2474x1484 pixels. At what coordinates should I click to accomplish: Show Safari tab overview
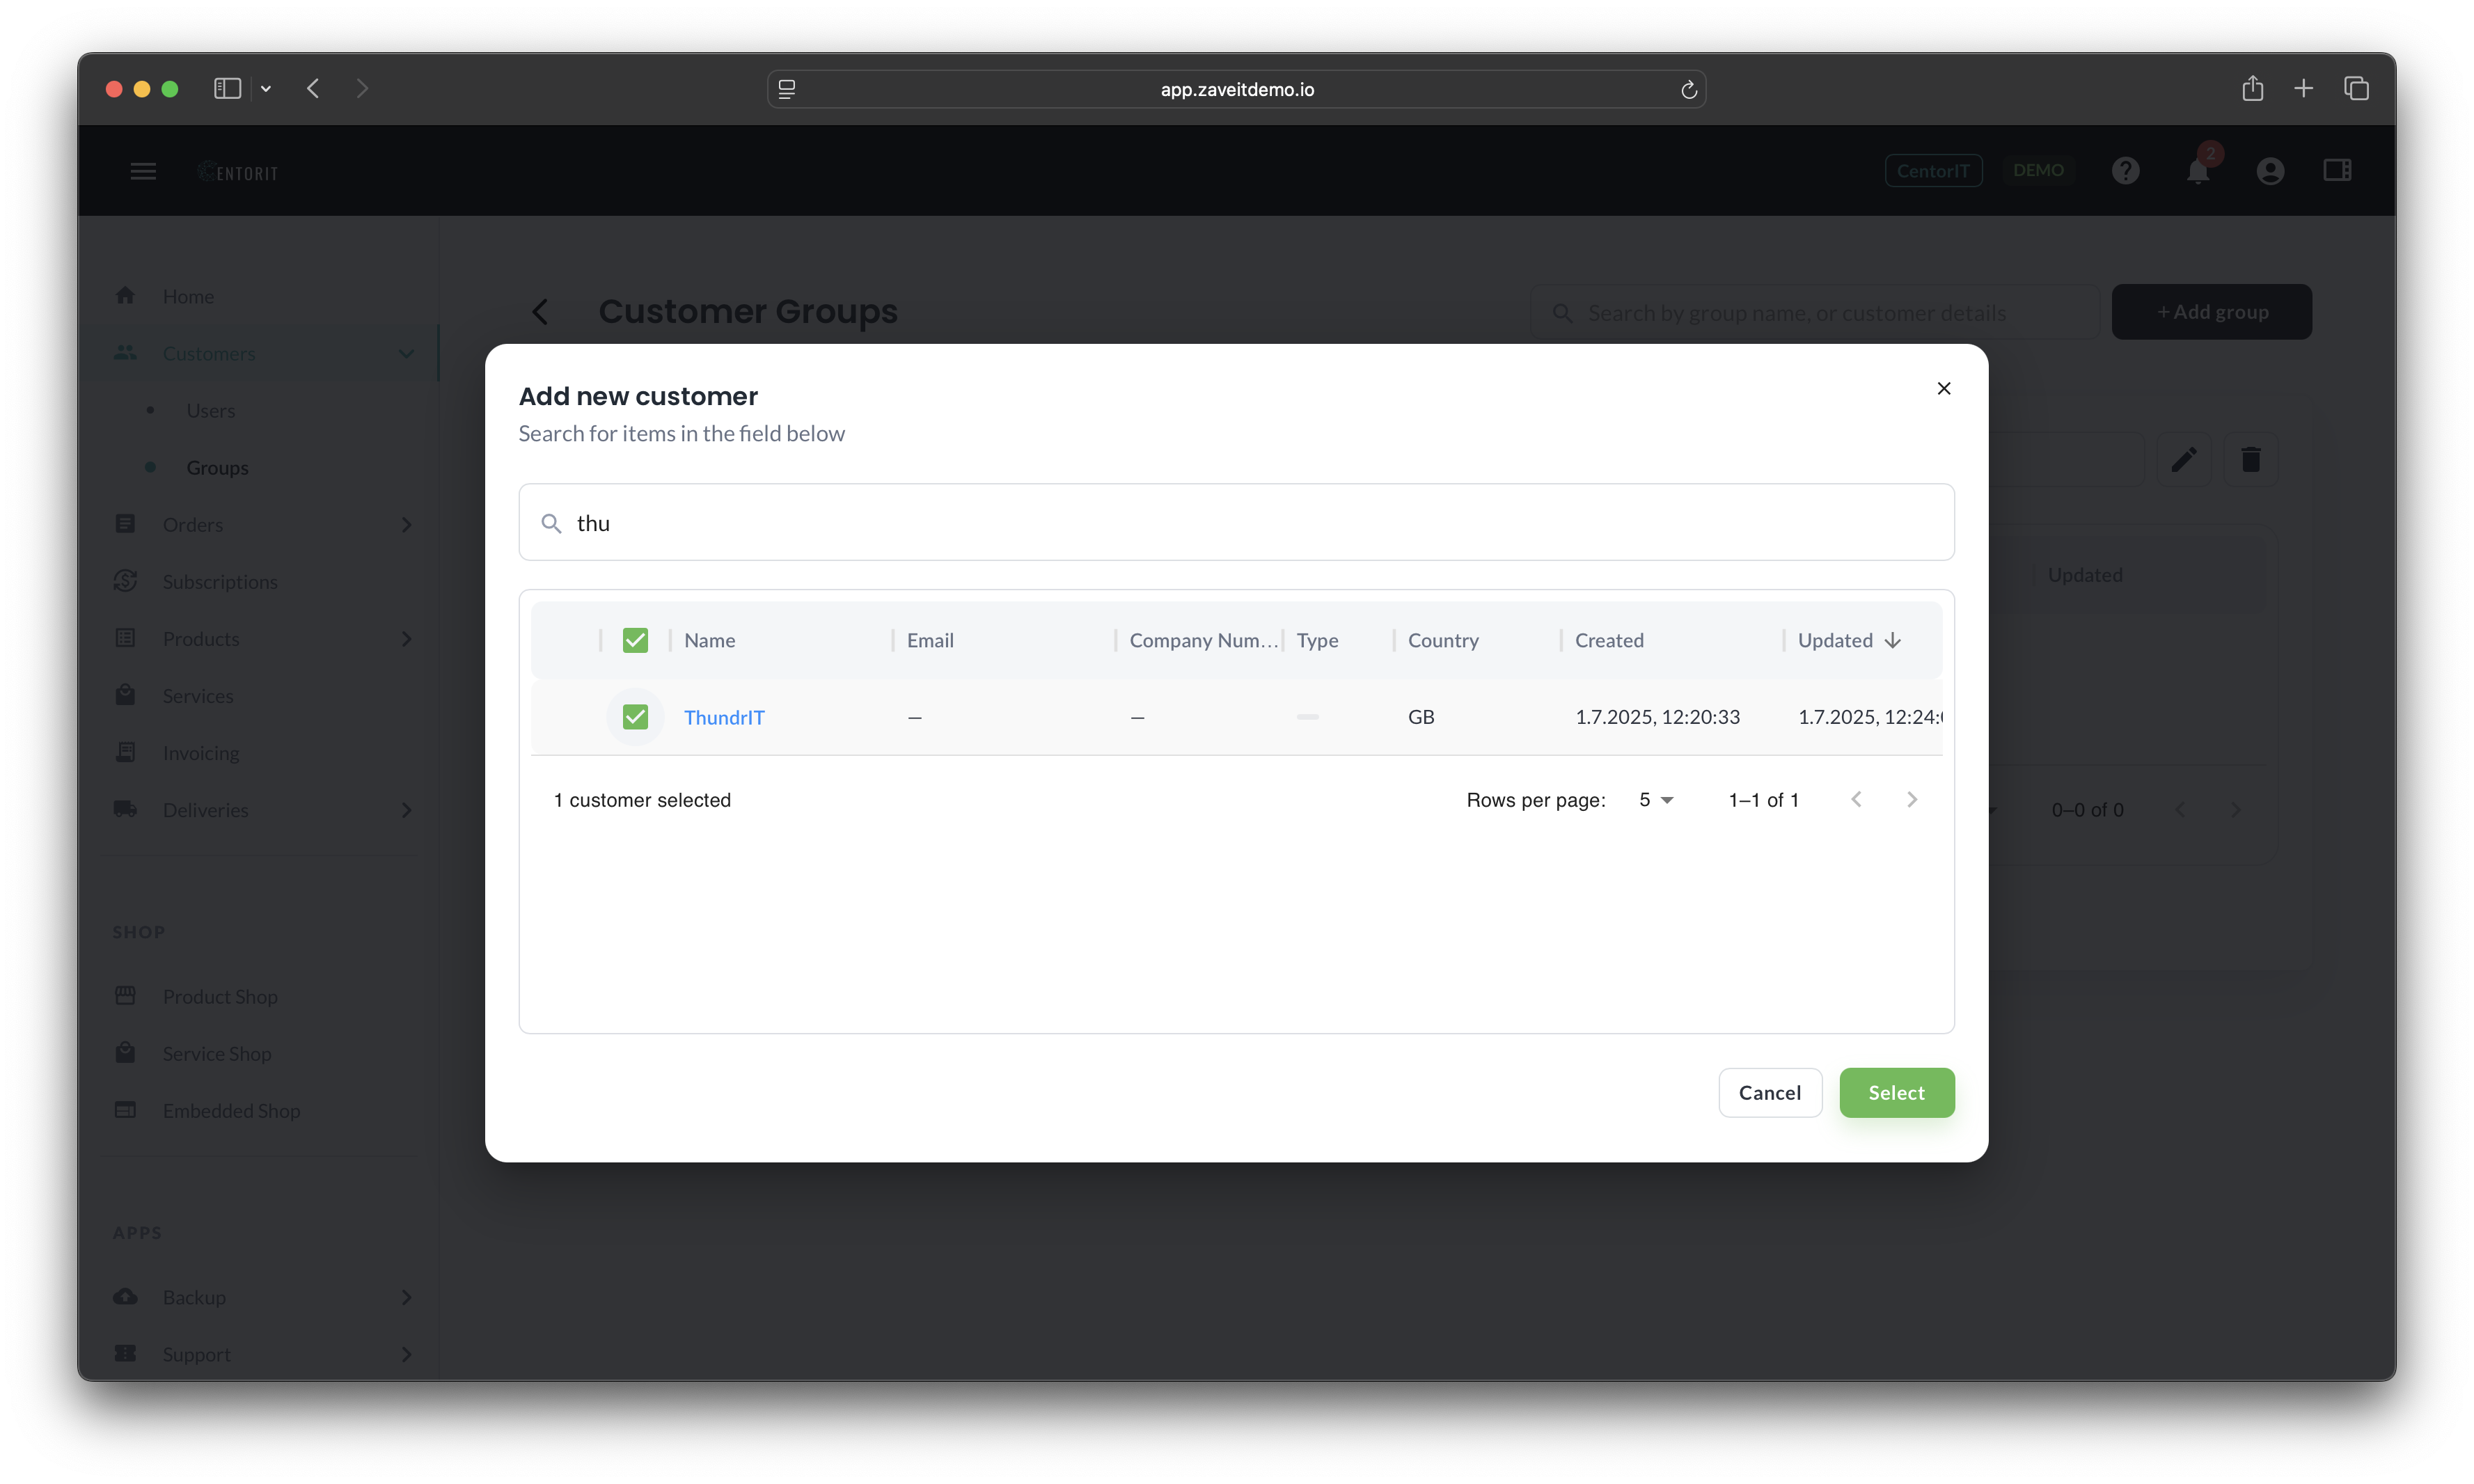click(x=2356, y=89)
